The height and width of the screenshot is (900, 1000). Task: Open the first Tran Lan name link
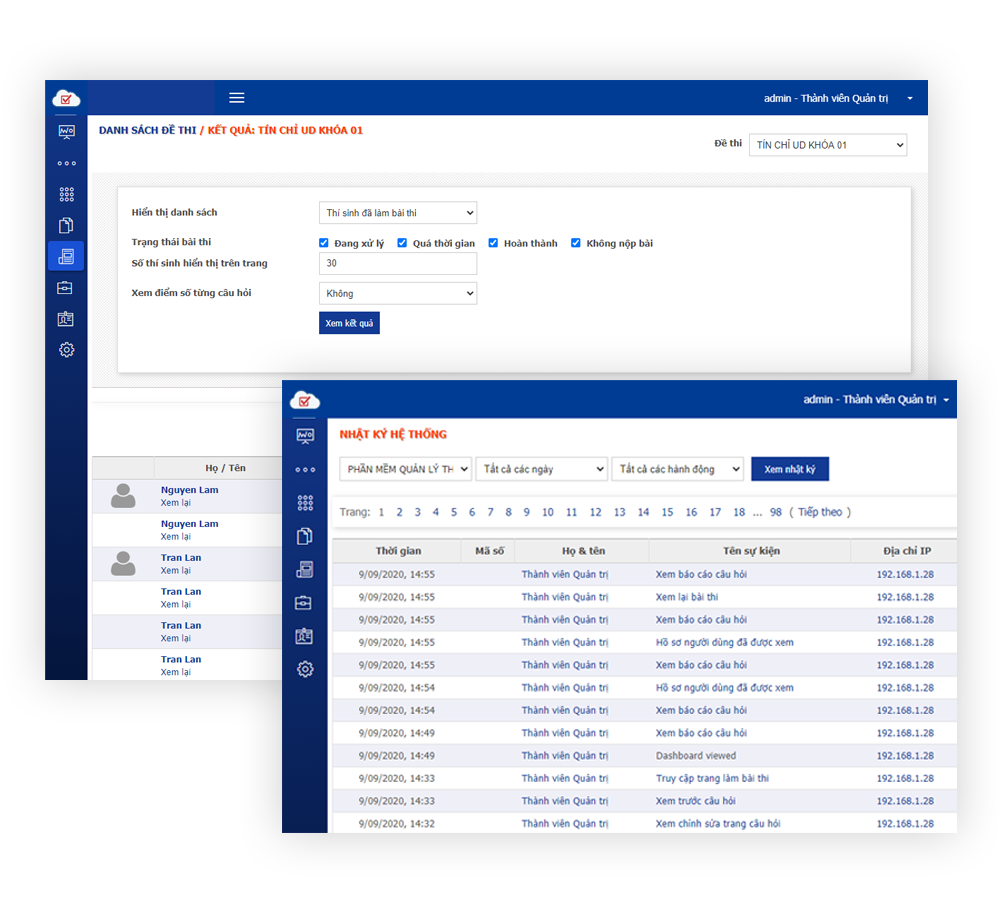[x=180, y=557]
